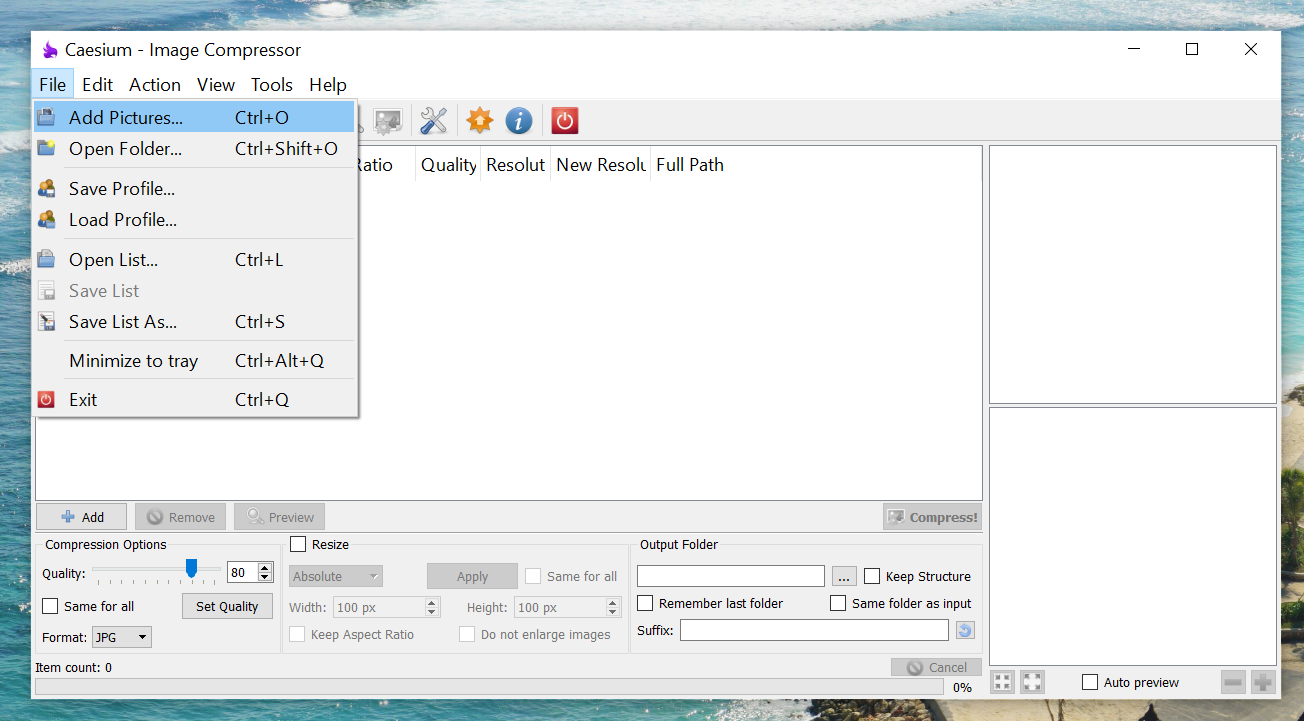Screen dimensions: 1304x721
Task: Check Same folder as input
Action: click(x=838, y=603)
